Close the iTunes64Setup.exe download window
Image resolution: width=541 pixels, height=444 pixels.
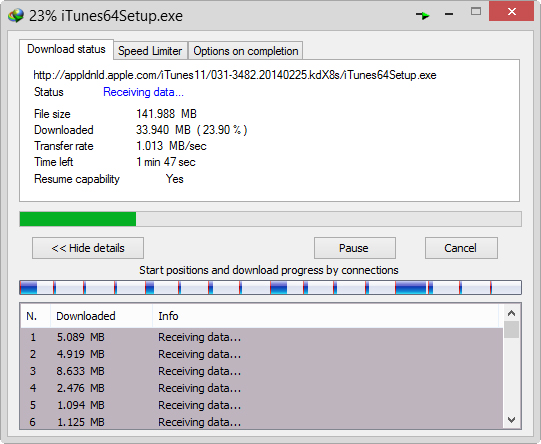(511, 12)
